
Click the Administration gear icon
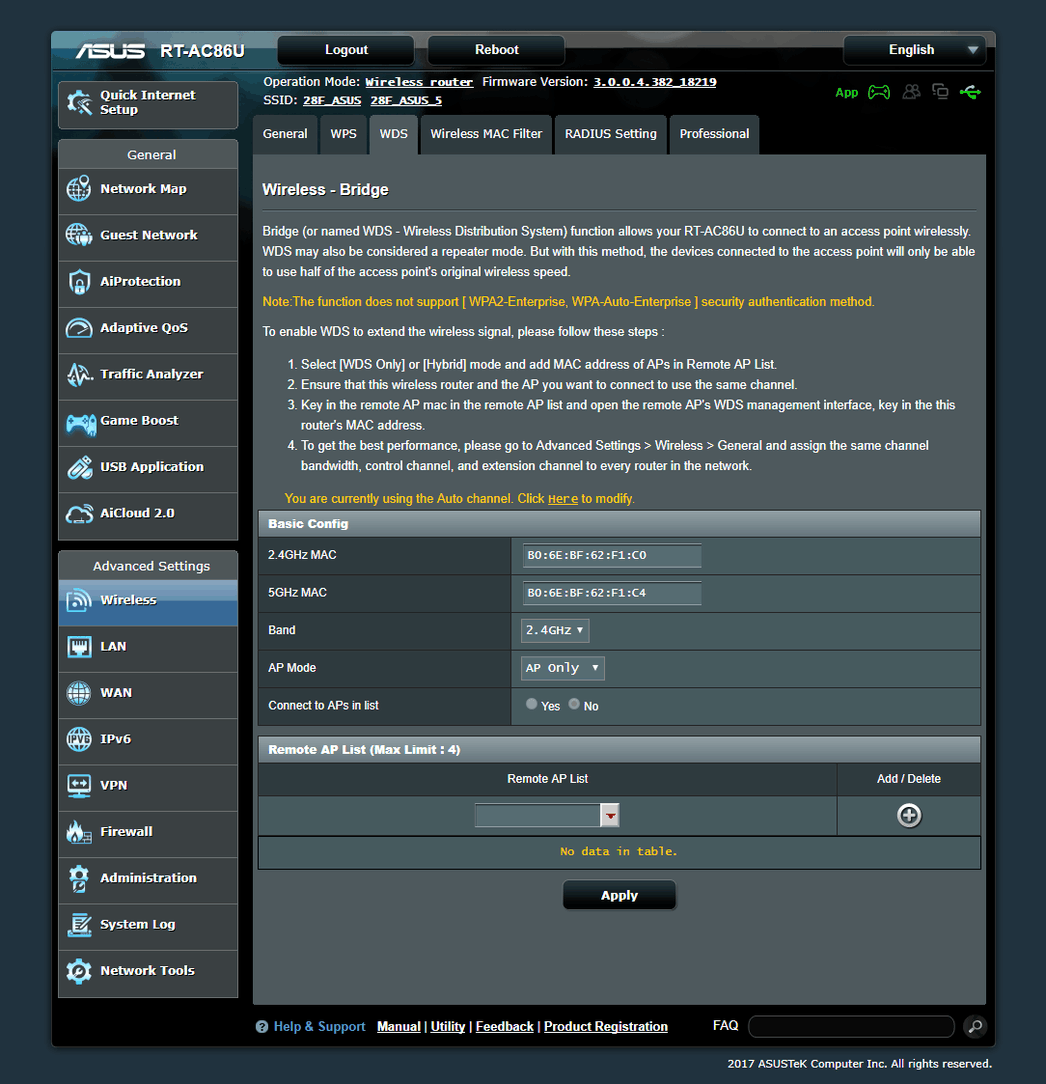point(79,878)
